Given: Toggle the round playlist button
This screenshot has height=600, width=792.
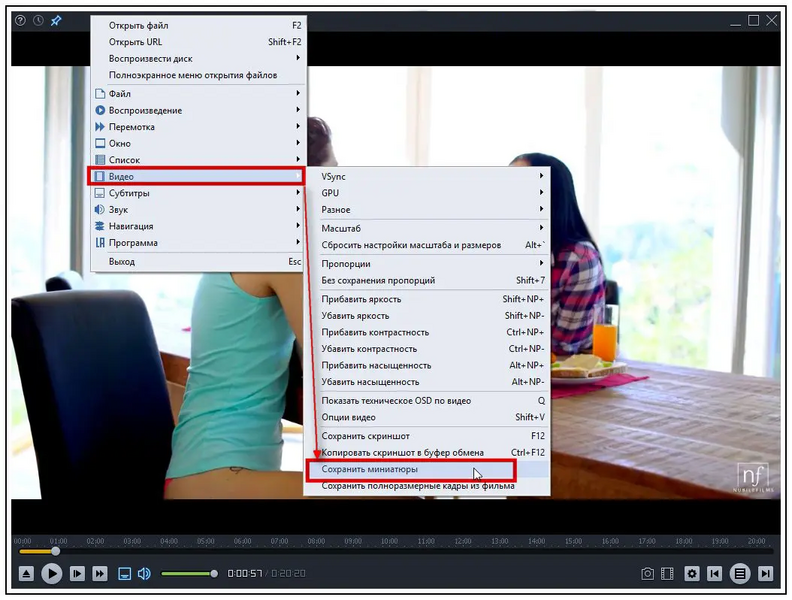Looking at the screenshot, I should coord(739,573).
